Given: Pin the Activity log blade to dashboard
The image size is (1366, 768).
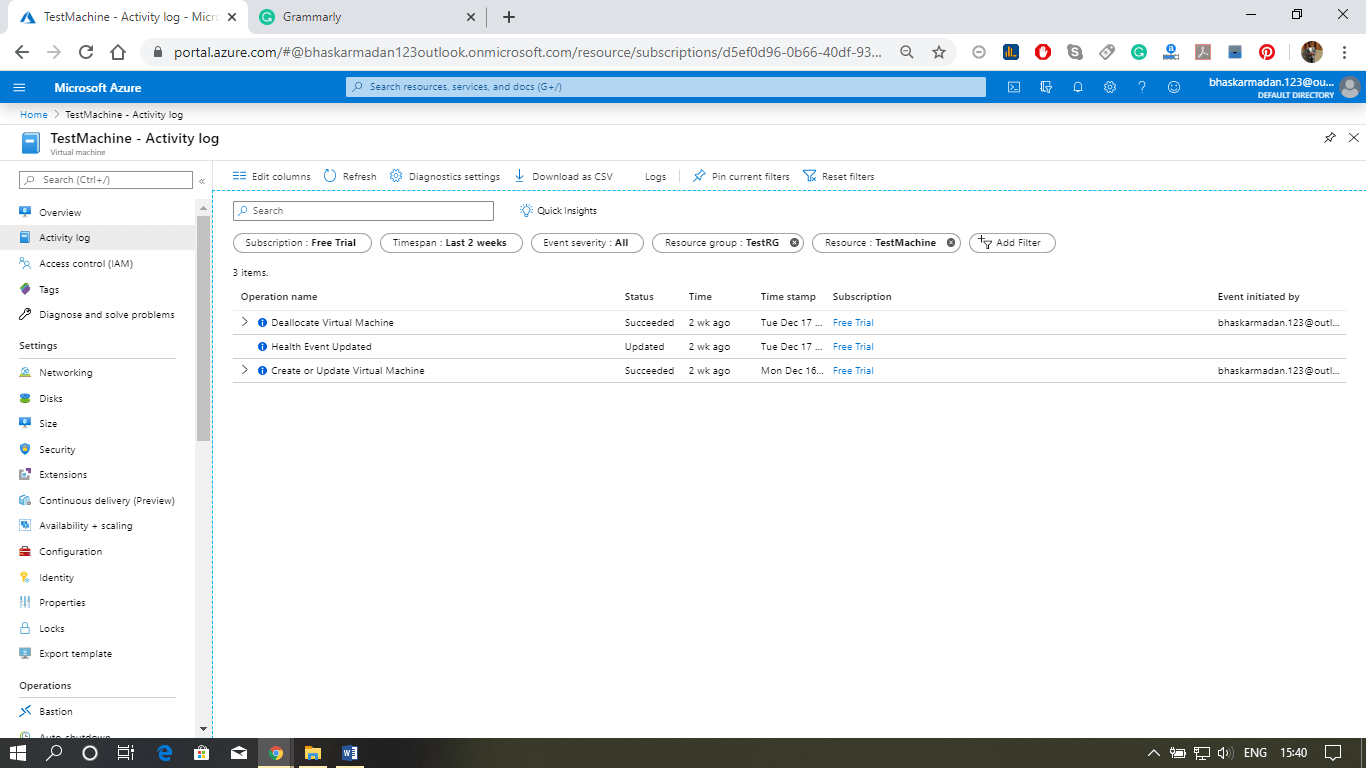Looking at the screenshot, I should pos(1330,138).
